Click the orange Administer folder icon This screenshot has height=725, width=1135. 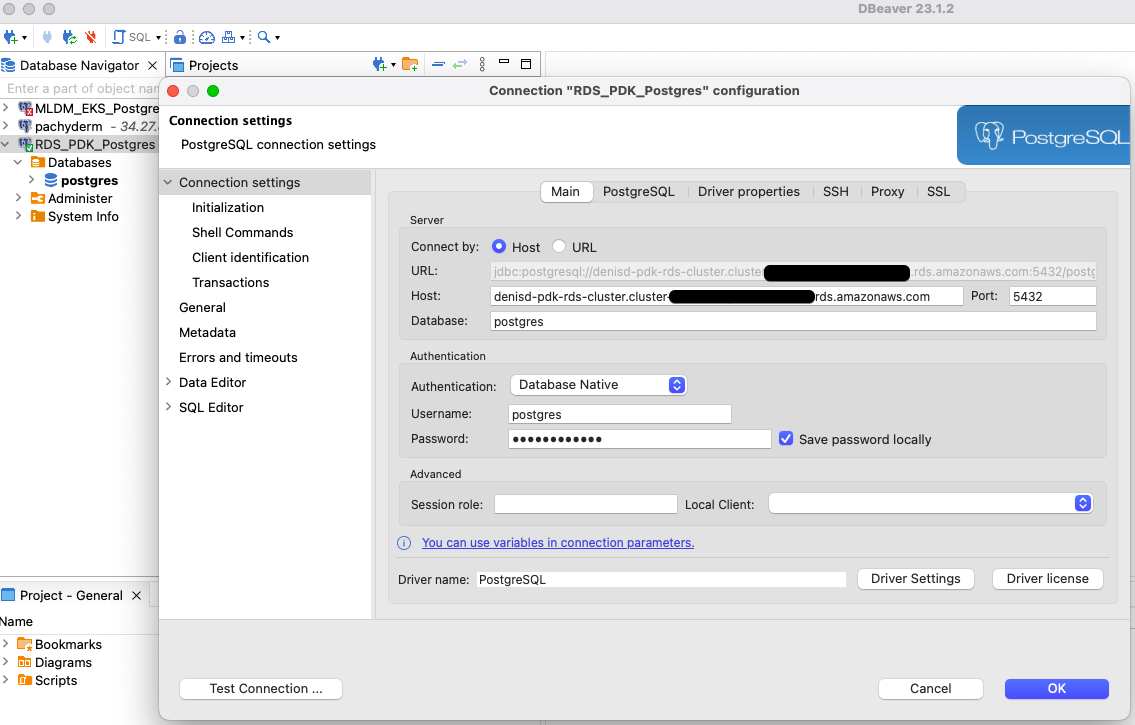(x=38, y=198)
